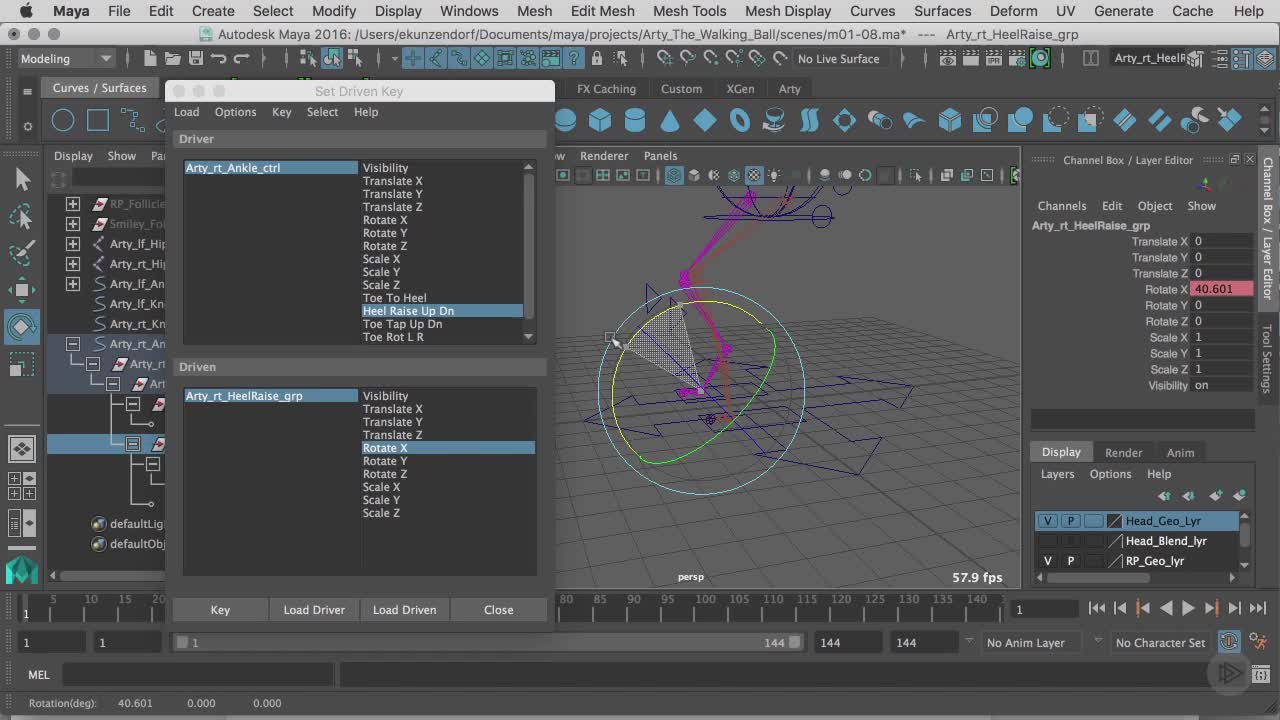Screen dimensions: 1280x720
Task: Play the animation forwards
Action: pos(1188,608)
